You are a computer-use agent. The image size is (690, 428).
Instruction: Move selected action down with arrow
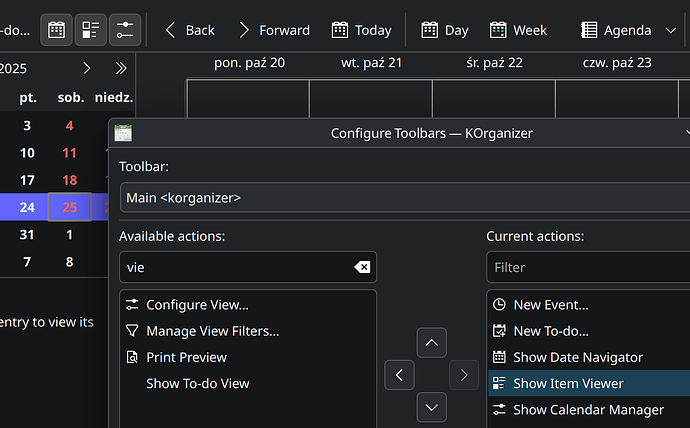tap(431, 407)
